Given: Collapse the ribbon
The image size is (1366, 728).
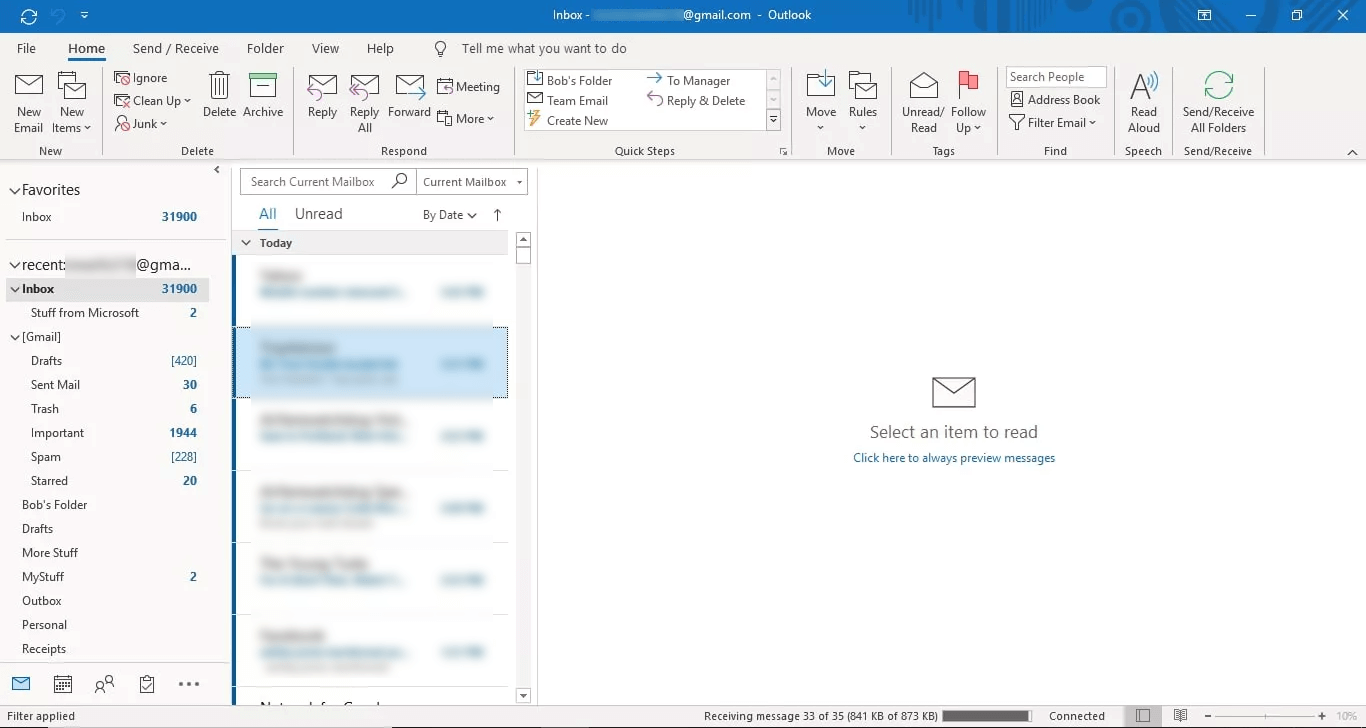Looking at the screenshot, I should coord(1352,152).
